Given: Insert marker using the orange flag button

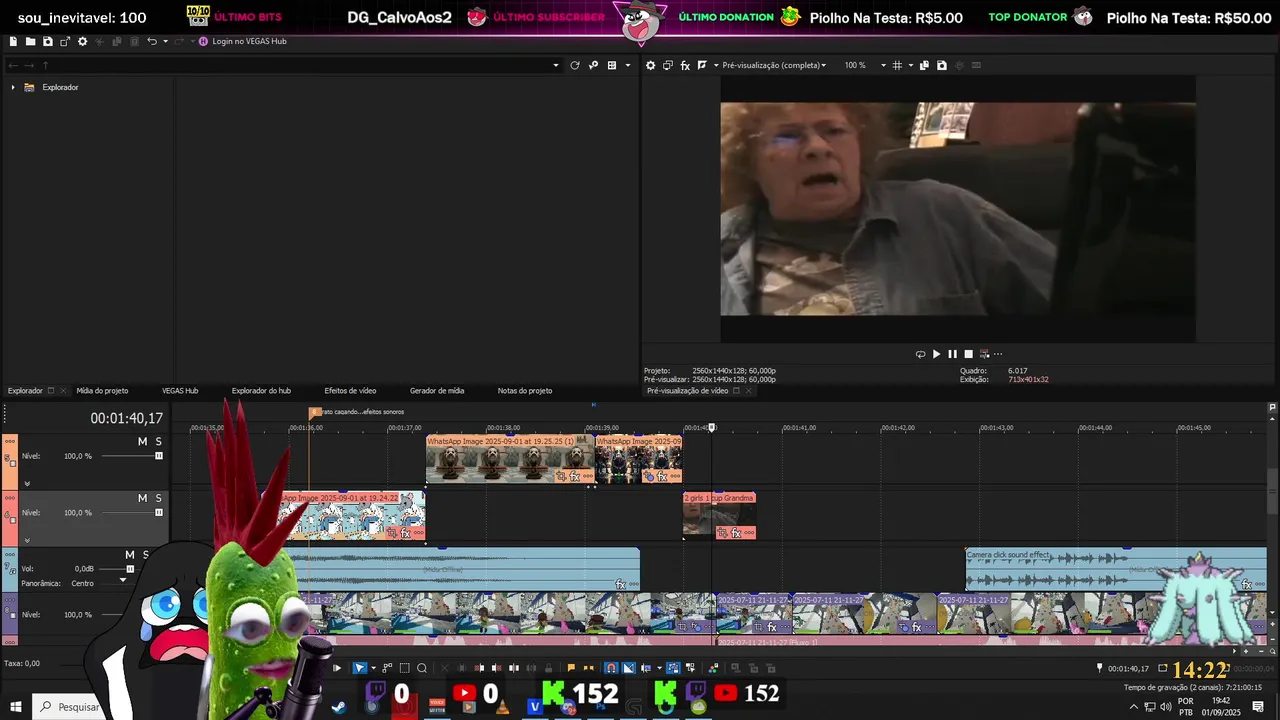Looking at the screenshot, I should (x=571, y=668).
